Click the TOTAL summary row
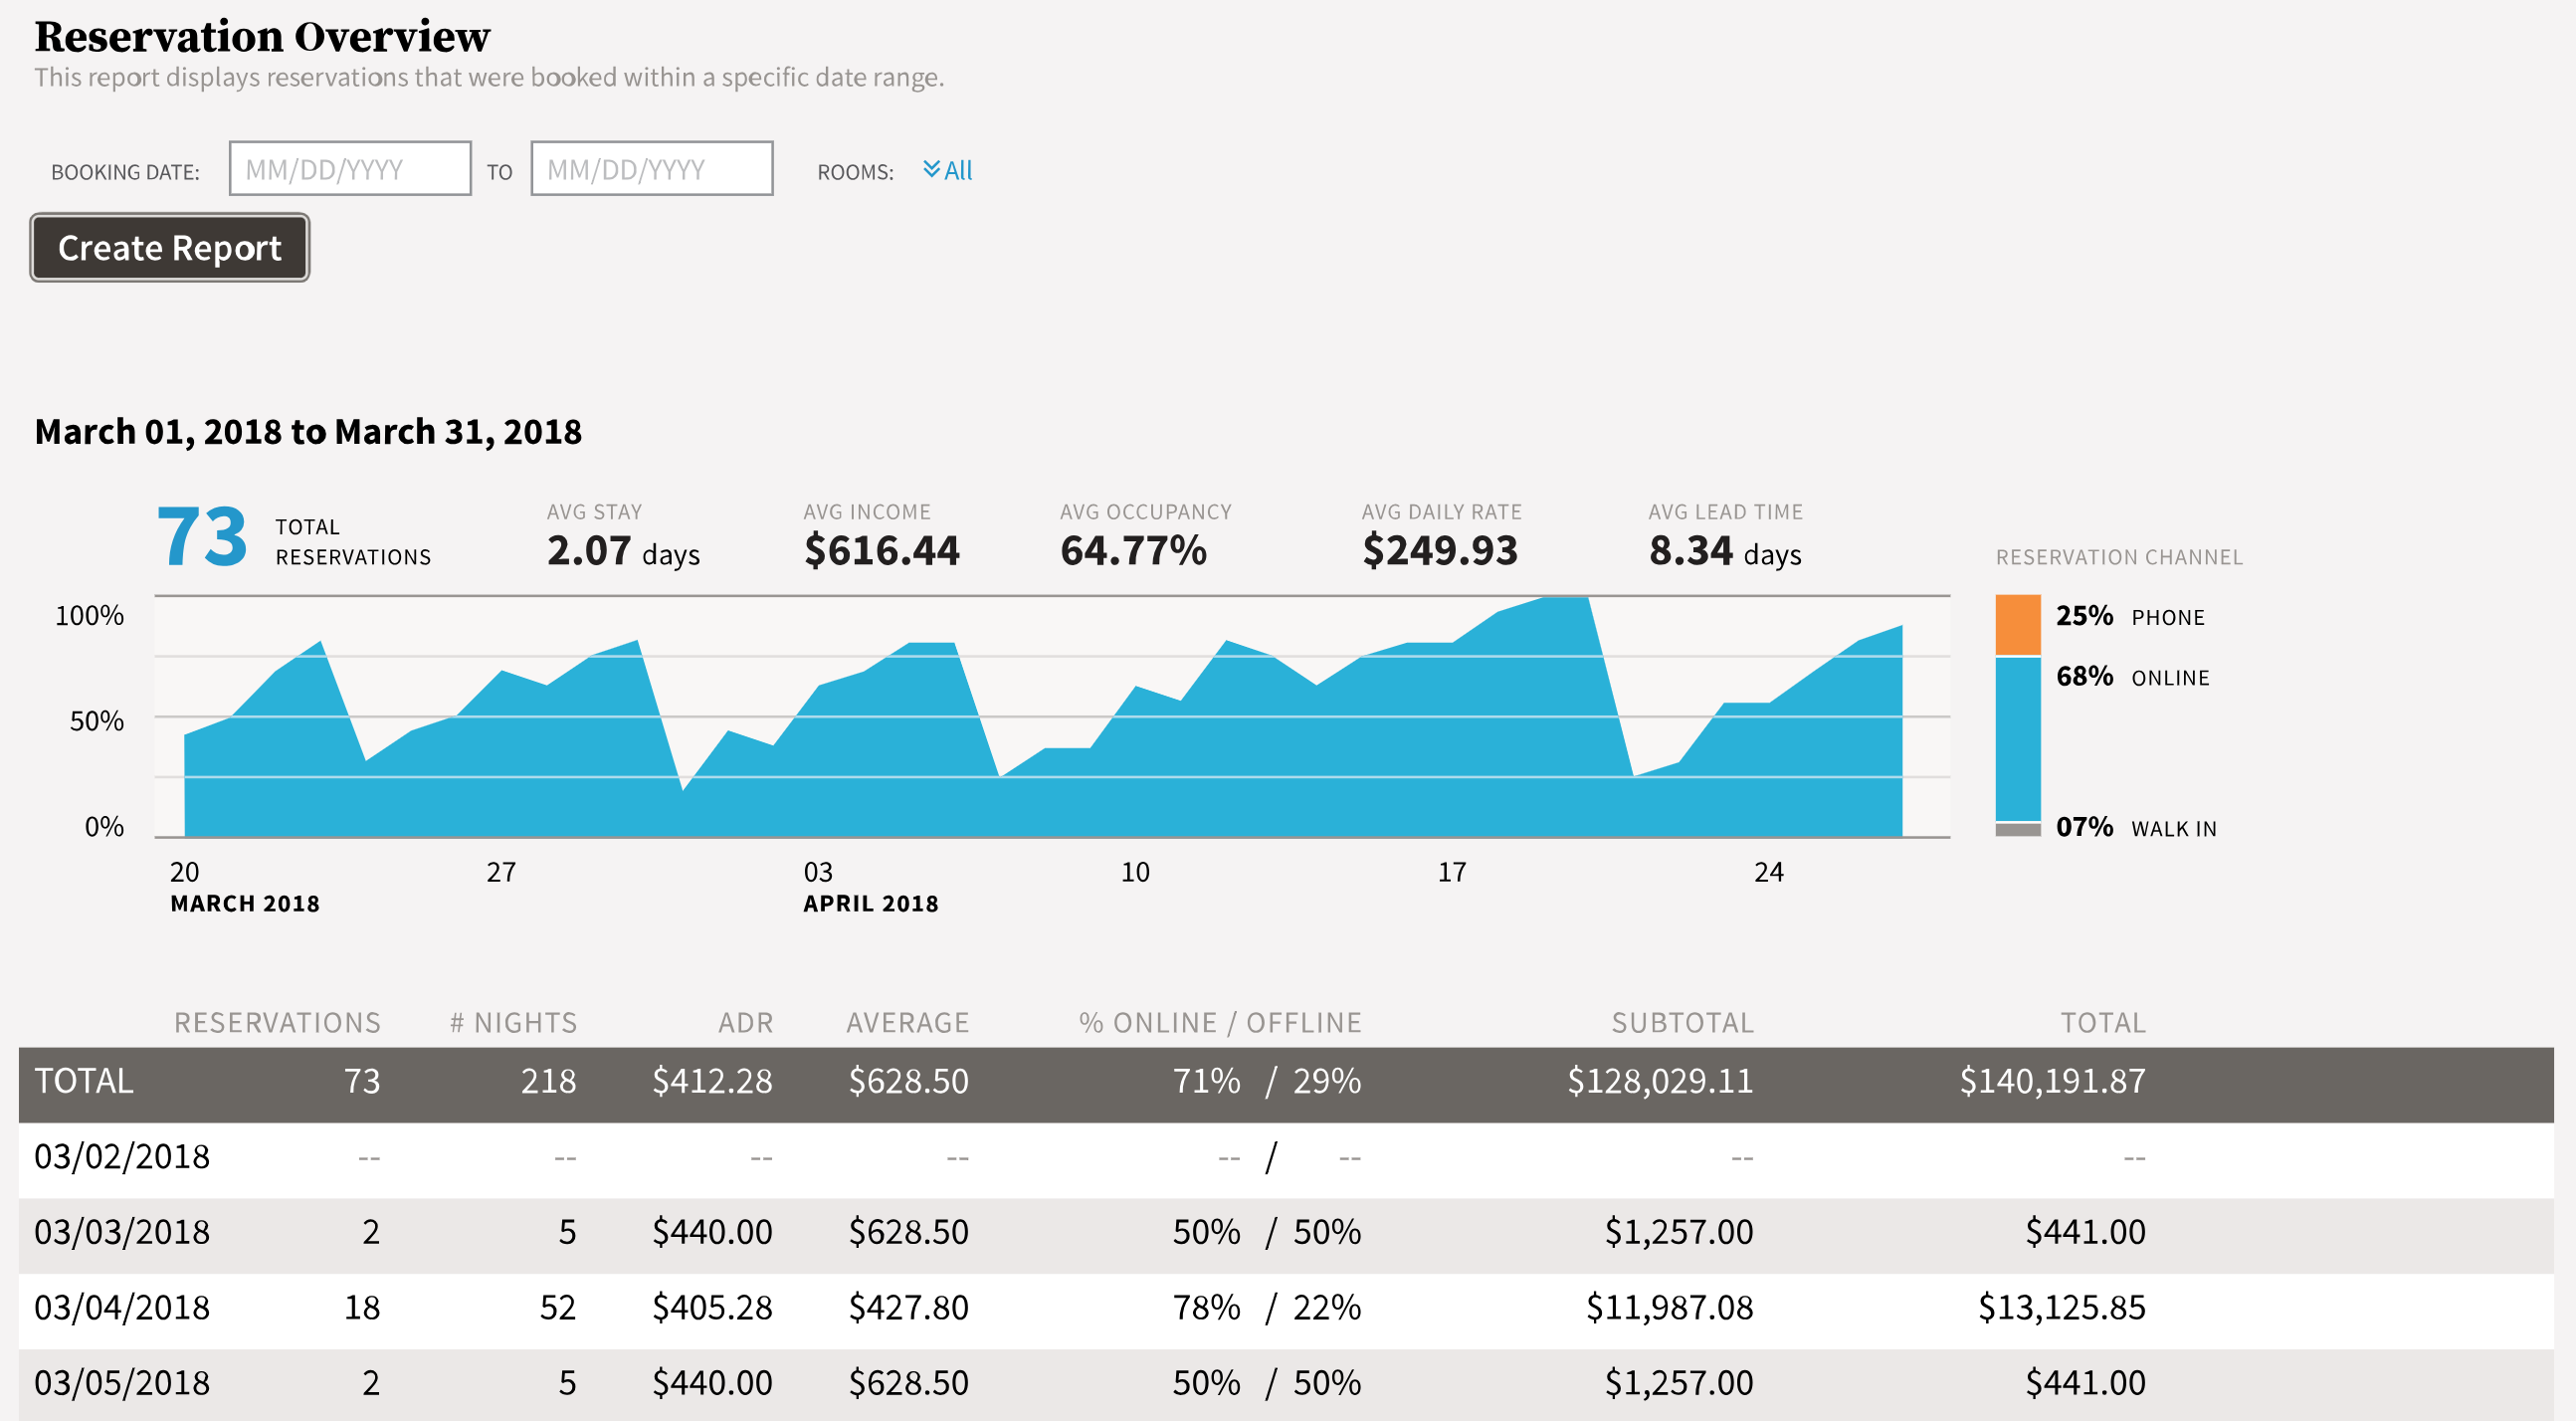2576x1421 pixels. [x=84, y=1081]
